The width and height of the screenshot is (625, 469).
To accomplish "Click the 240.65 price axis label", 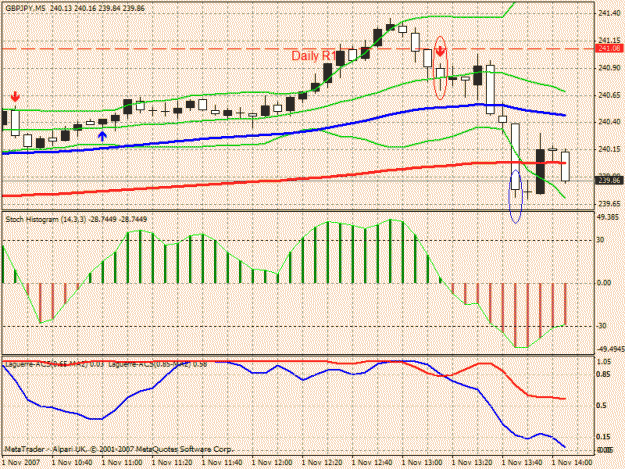I will click(x=609, y=95).
